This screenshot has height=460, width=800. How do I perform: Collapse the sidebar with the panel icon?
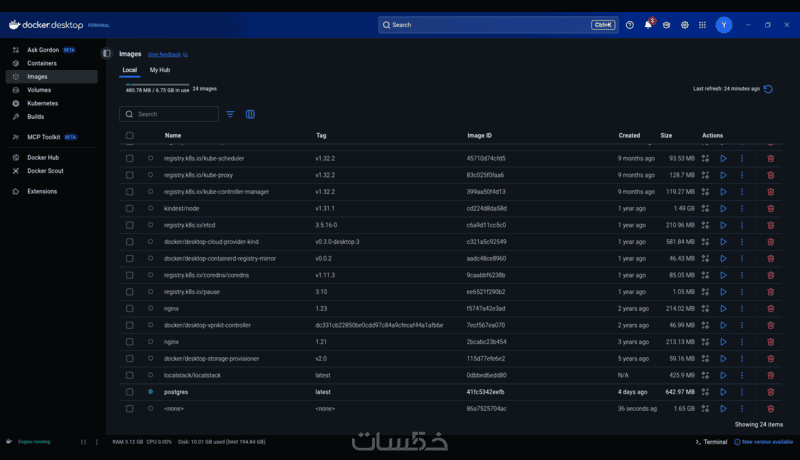coord(107,53)
